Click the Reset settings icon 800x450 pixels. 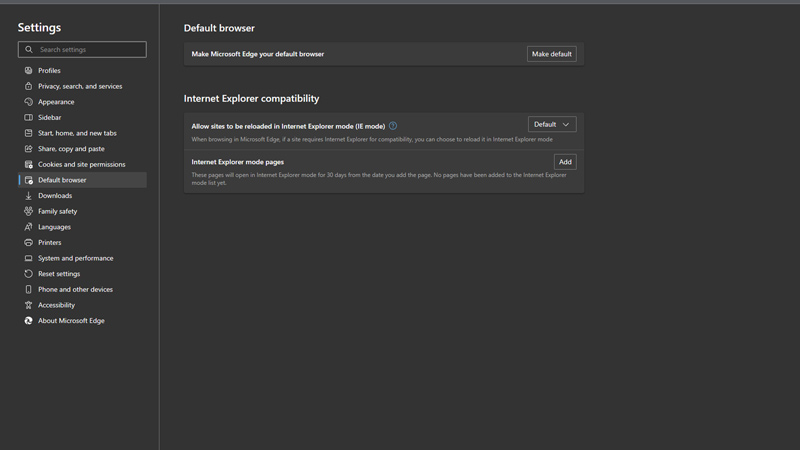tap(29, 273)
